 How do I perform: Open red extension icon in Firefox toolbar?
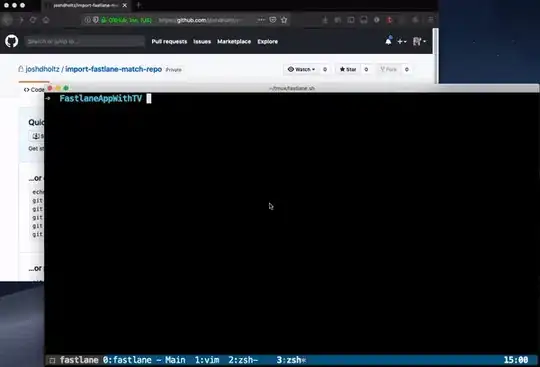coord(390,20)
